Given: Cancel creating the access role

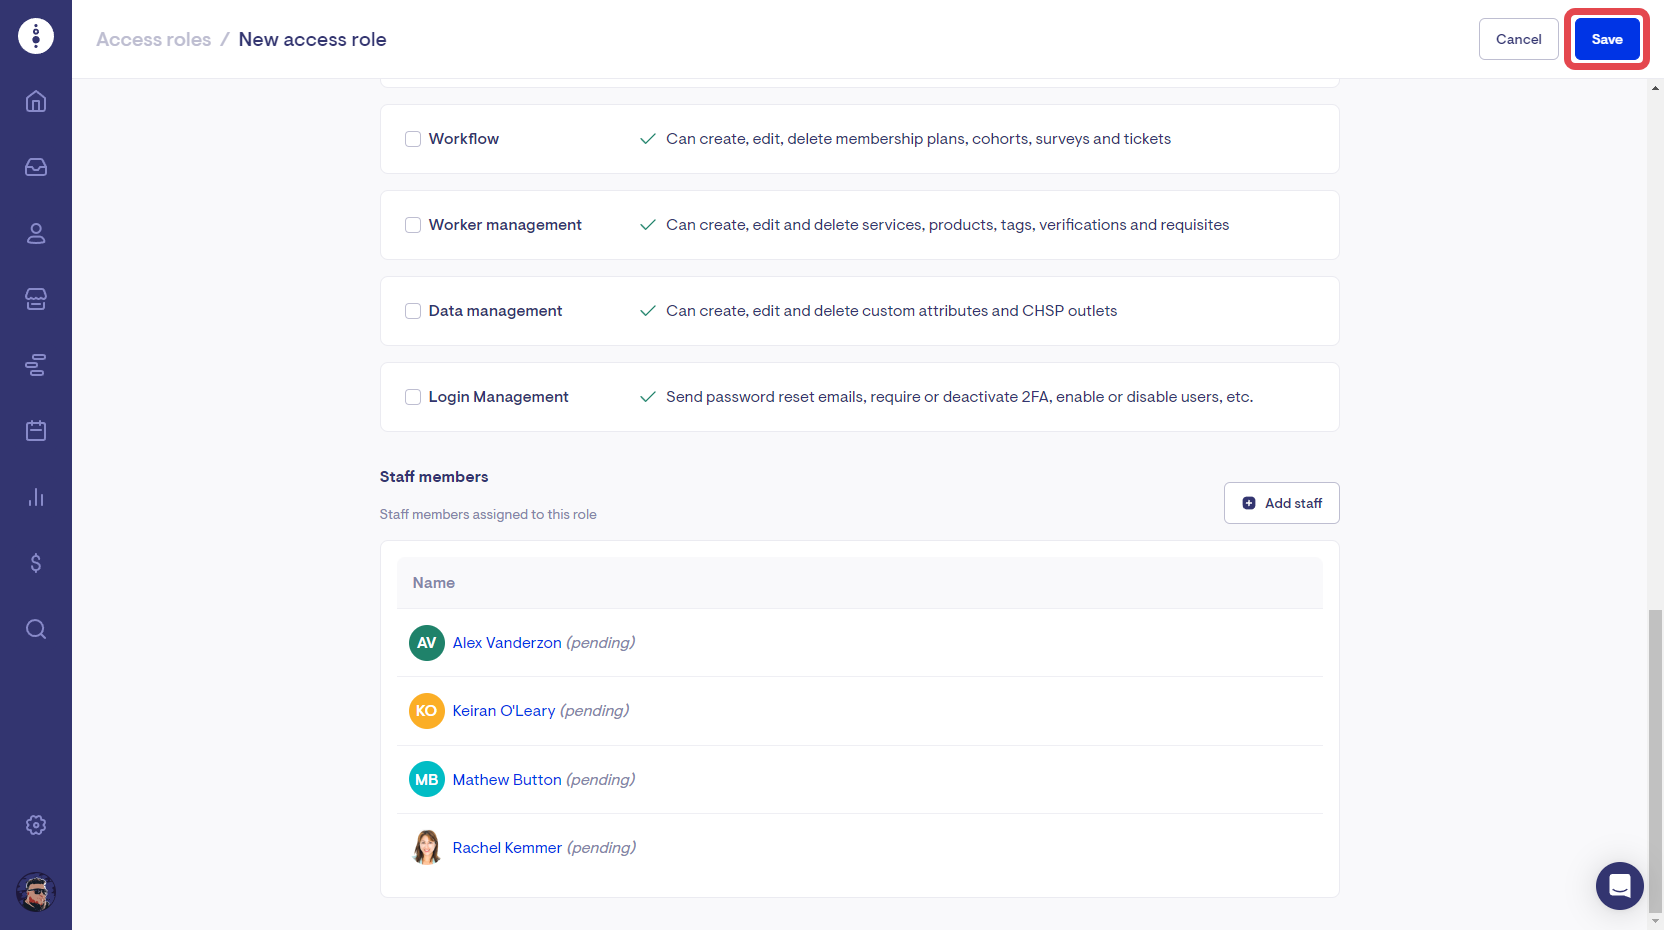Looking at the screenshot, I should (1518, 39).
